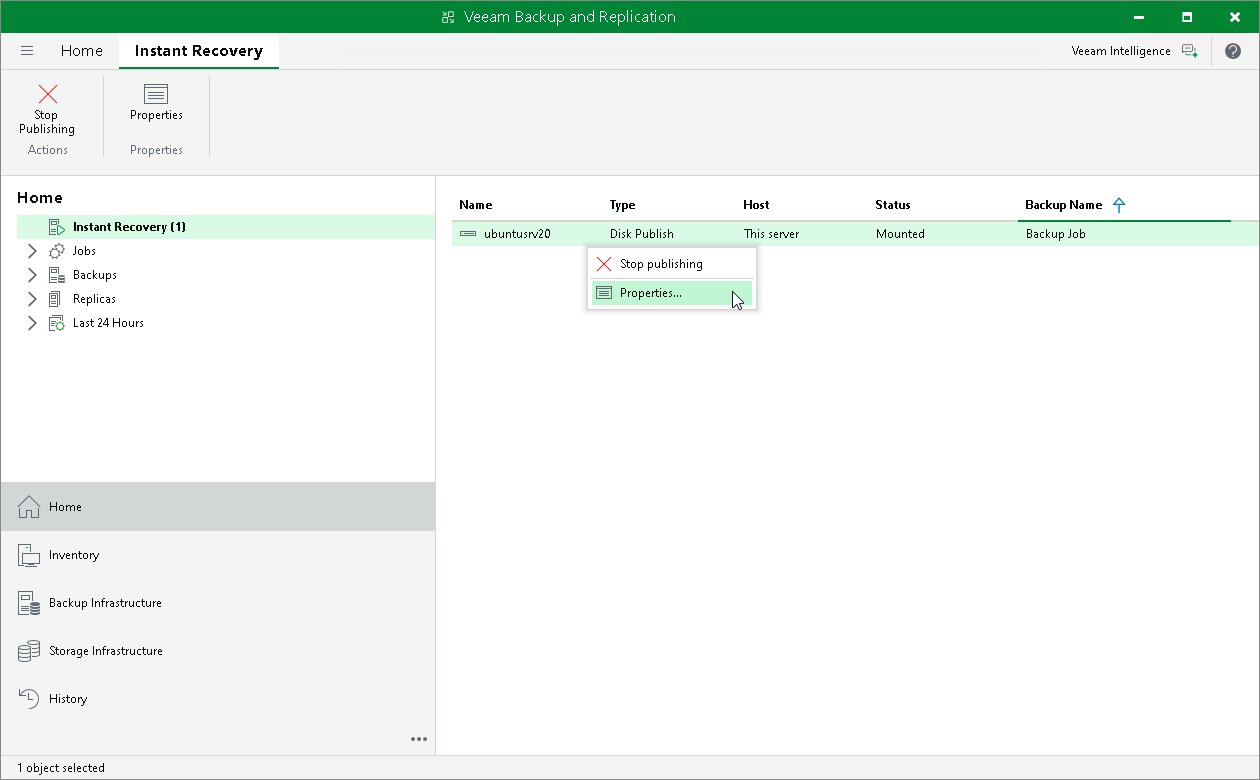This screenshot has height=780, width=1260.
Task: Click the History clock icon
Action: 29,699
